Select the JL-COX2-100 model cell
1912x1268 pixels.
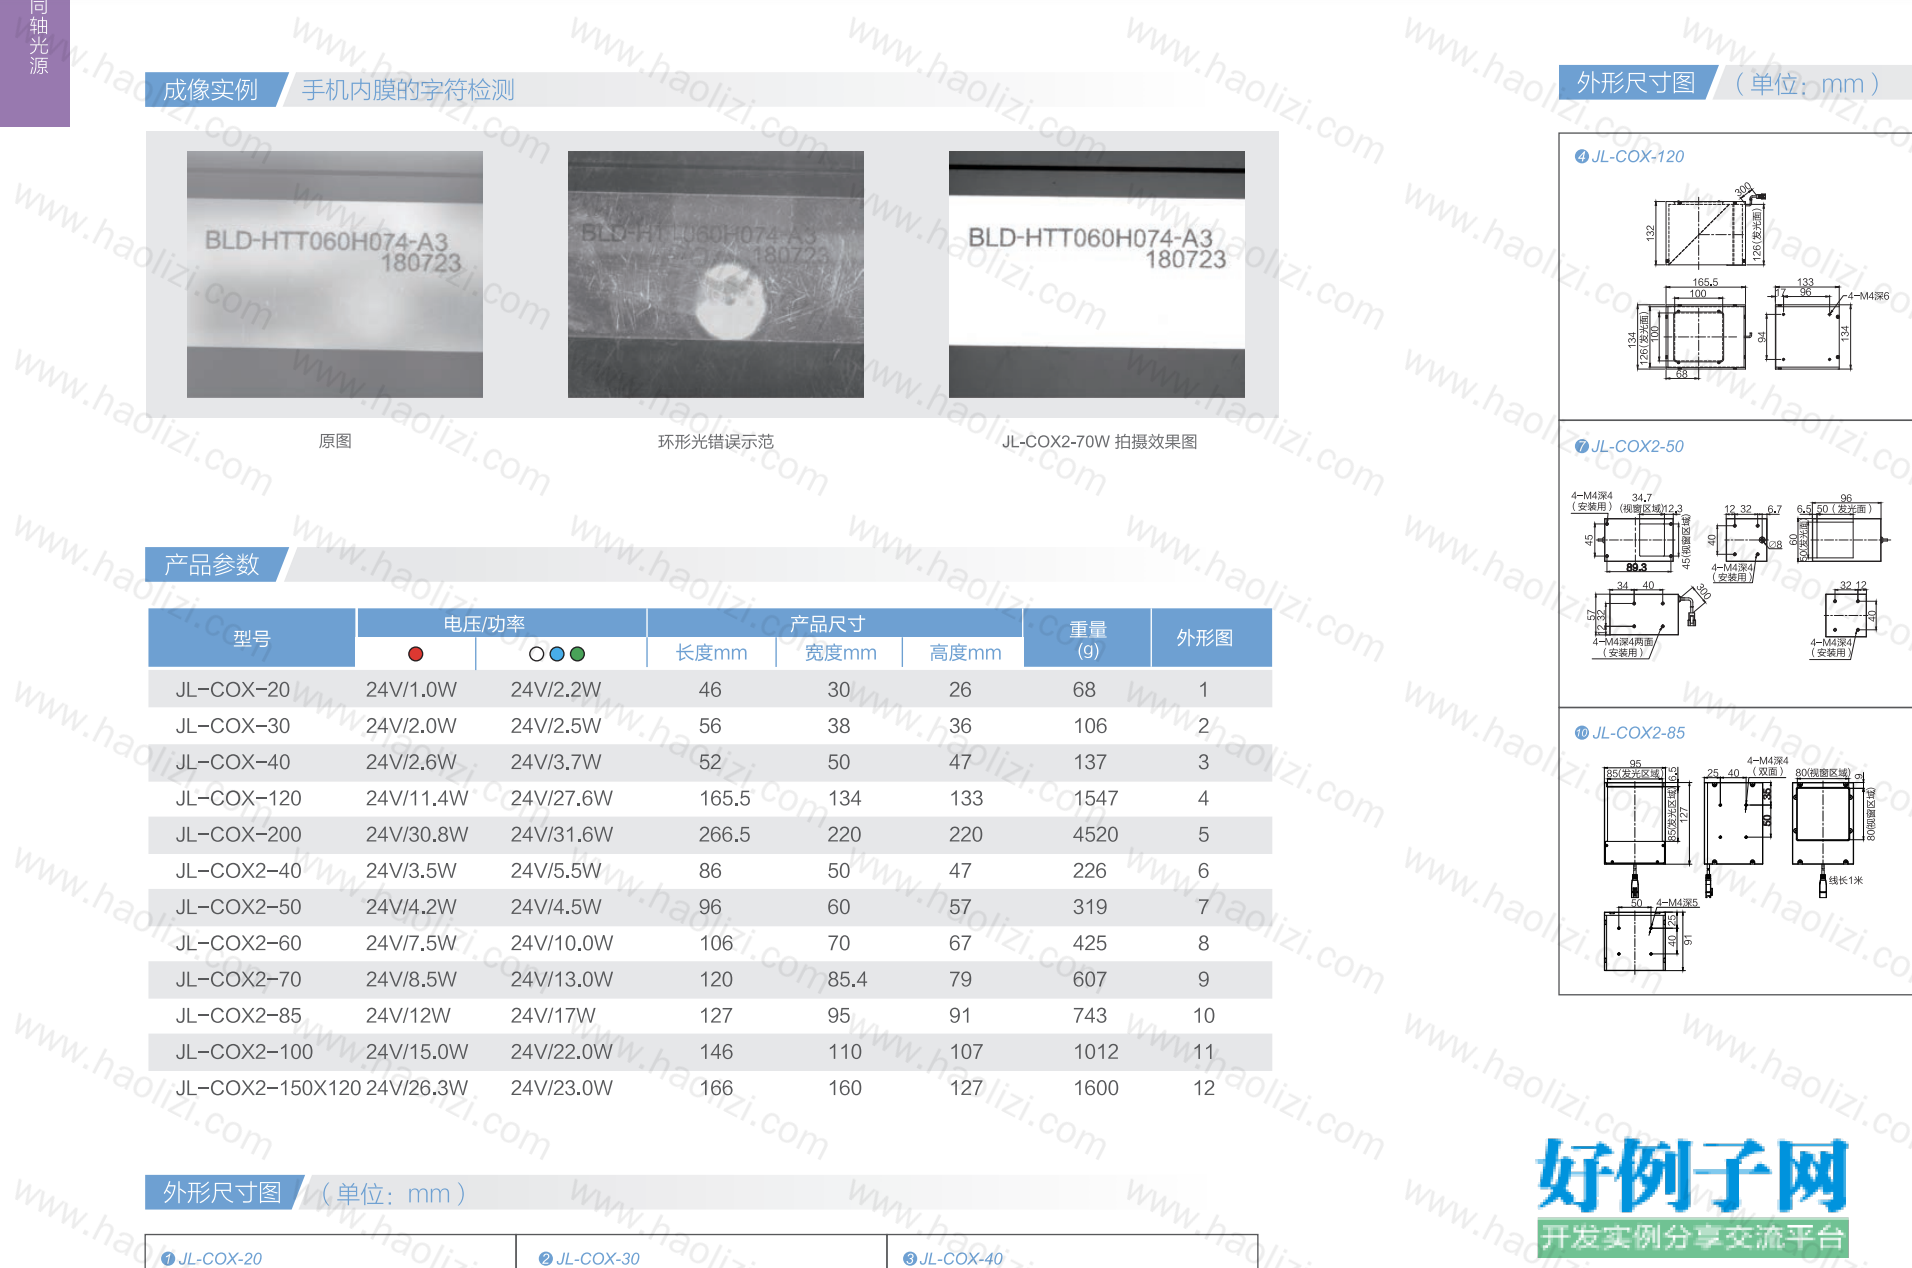[244, 1052]
